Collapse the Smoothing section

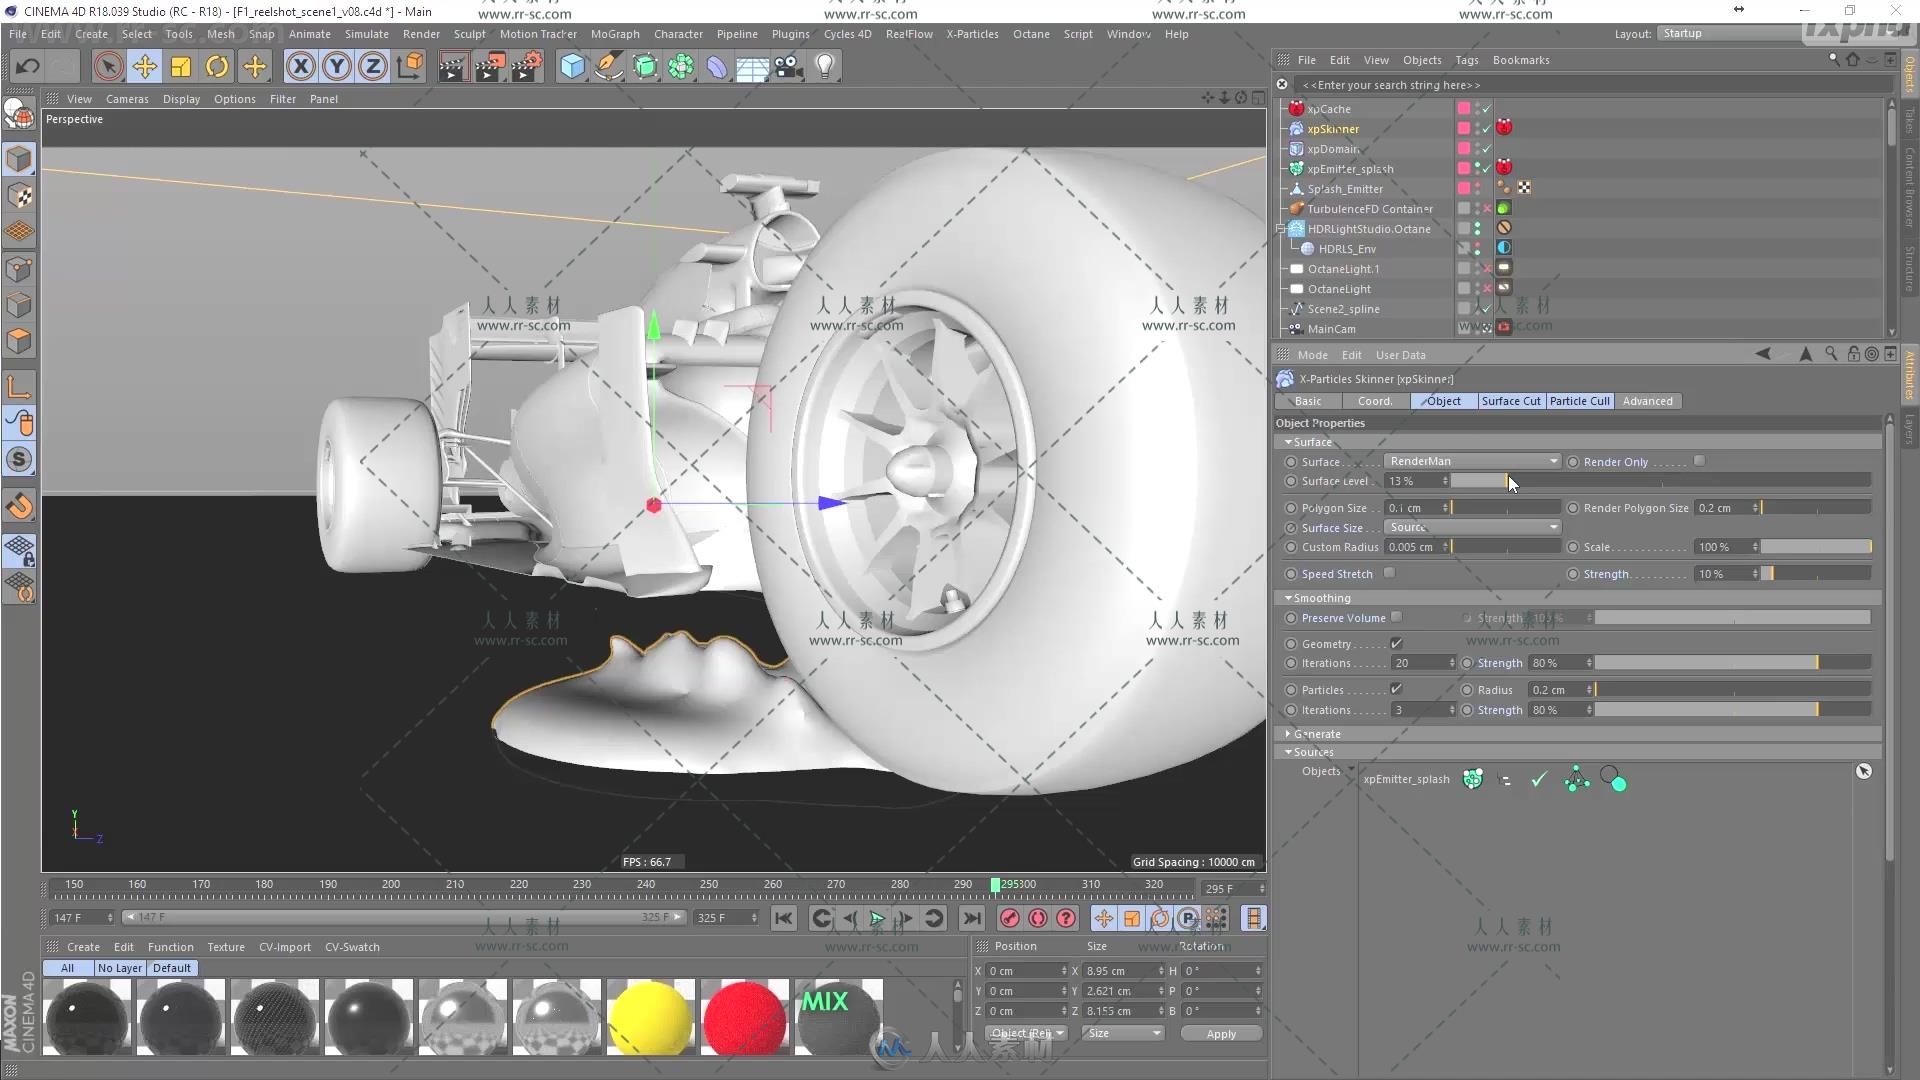[x=1288, y=598]
